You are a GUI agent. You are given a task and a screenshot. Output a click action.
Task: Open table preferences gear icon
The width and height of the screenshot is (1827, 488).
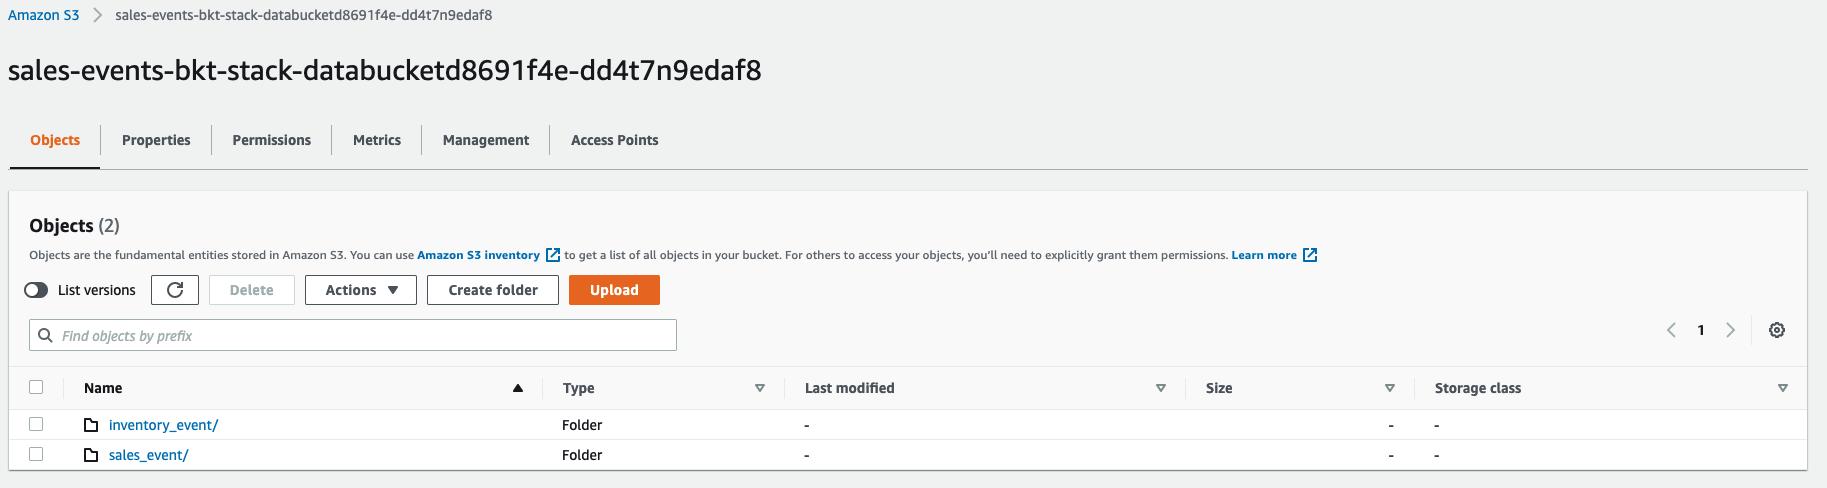(1776, 330)
